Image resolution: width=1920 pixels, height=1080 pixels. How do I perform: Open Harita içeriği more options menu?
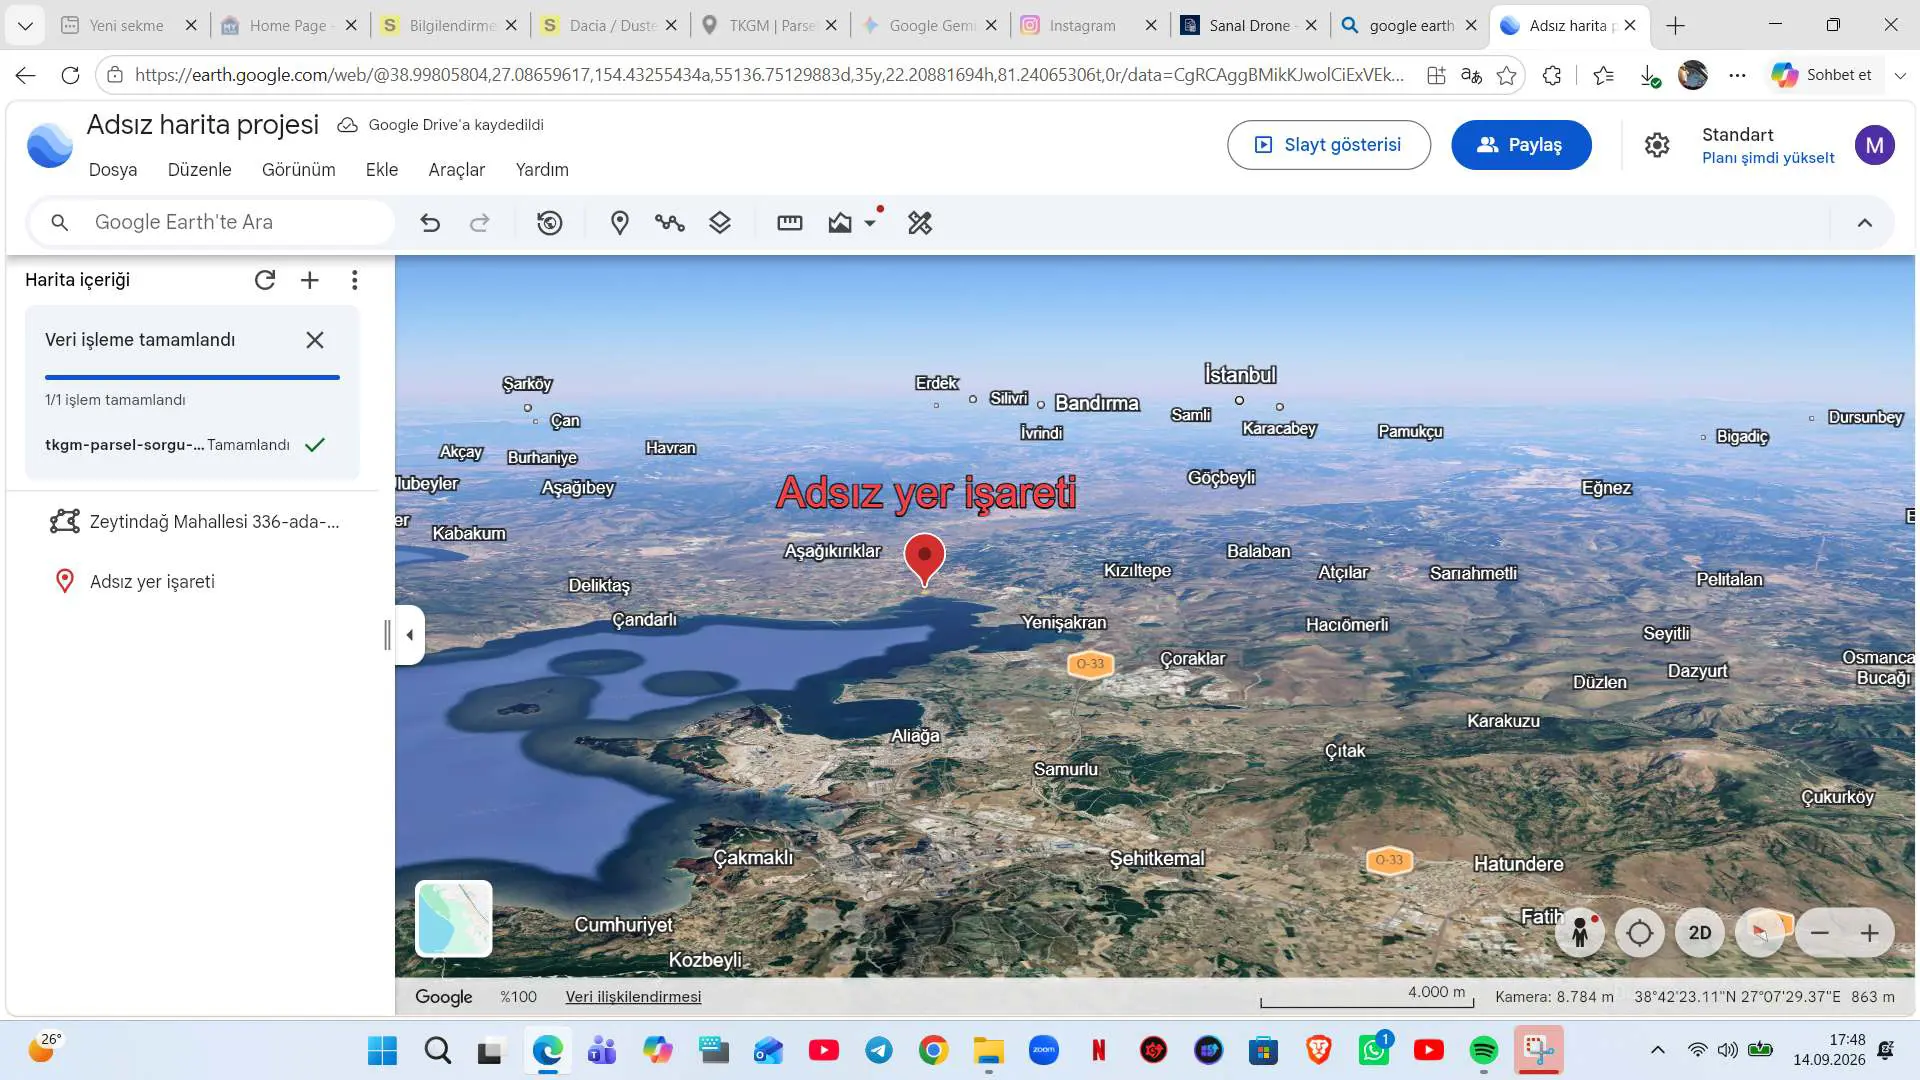click(355, 280)
